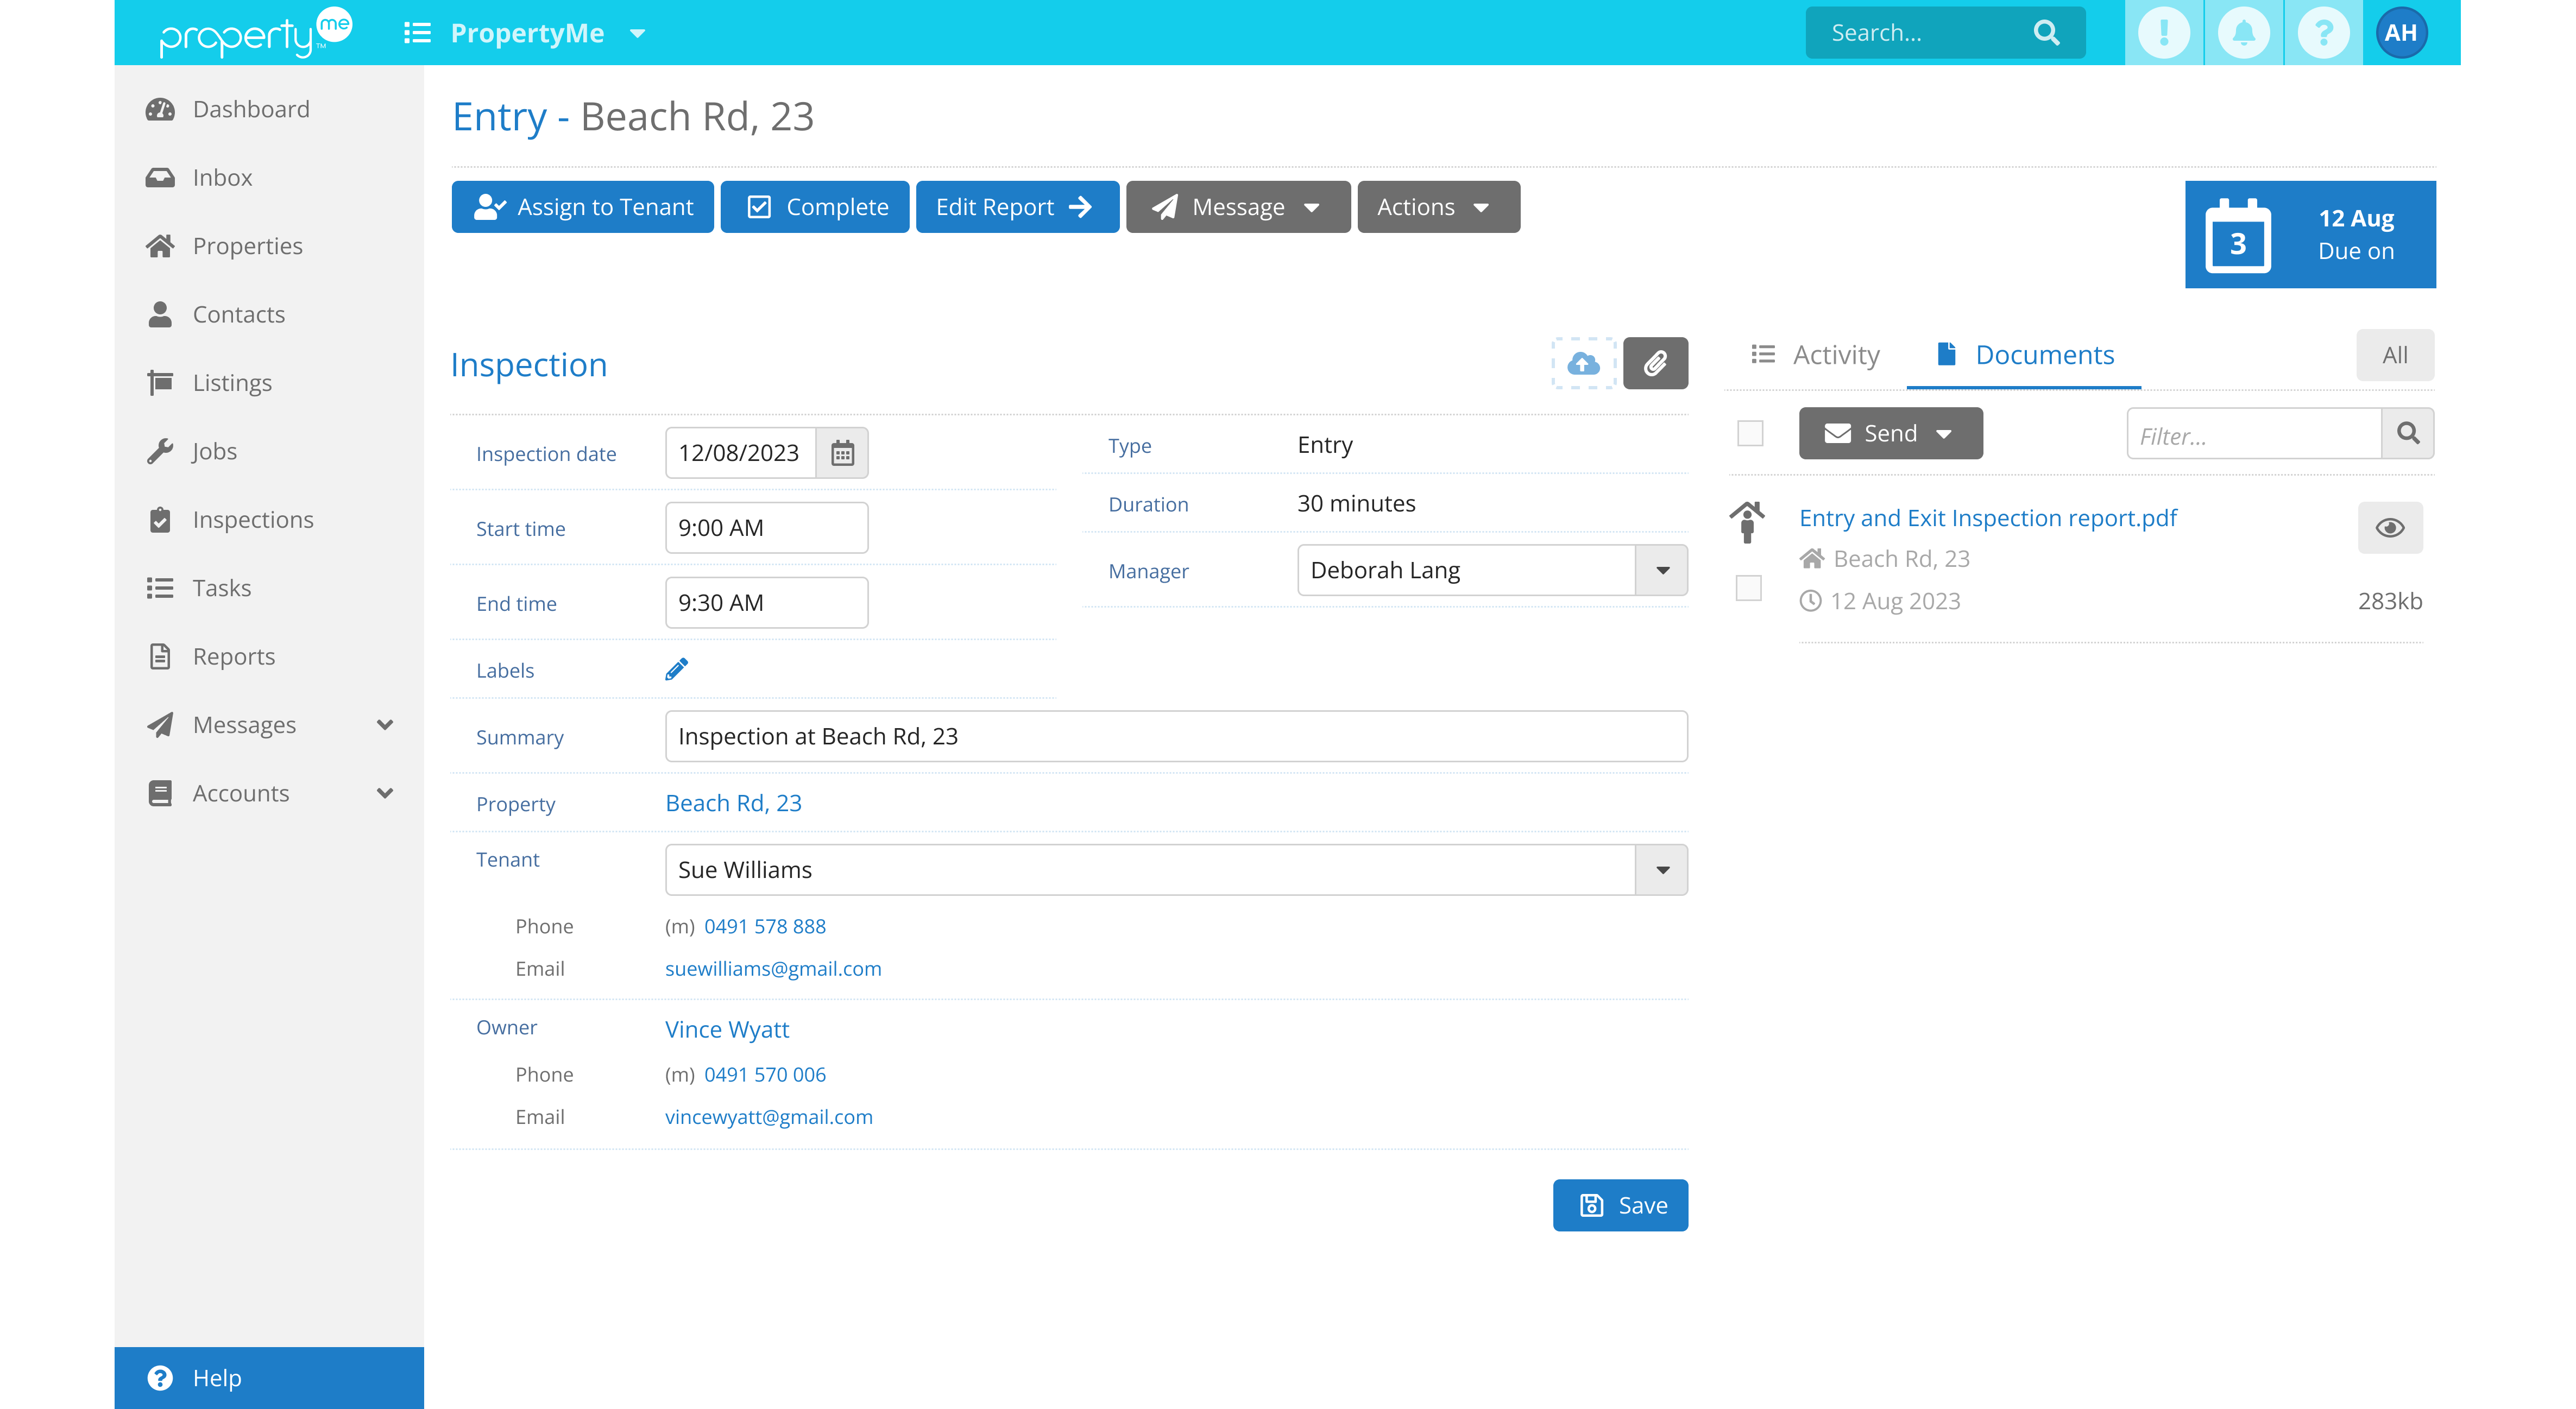Open the Send dropdown button
Screen dimensions: 2576x1409
tap(1890, 433)
